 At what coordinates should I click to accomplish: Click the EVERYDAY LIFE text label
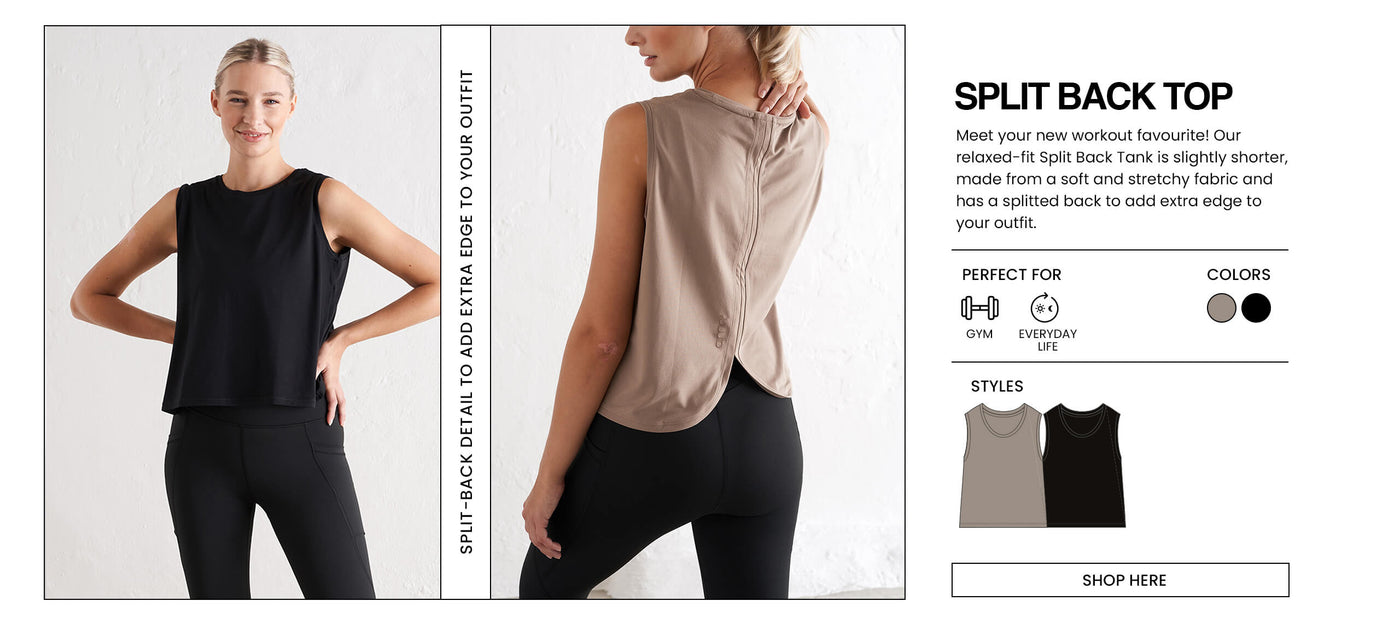pyautogui.click(x=1047, y=340)
